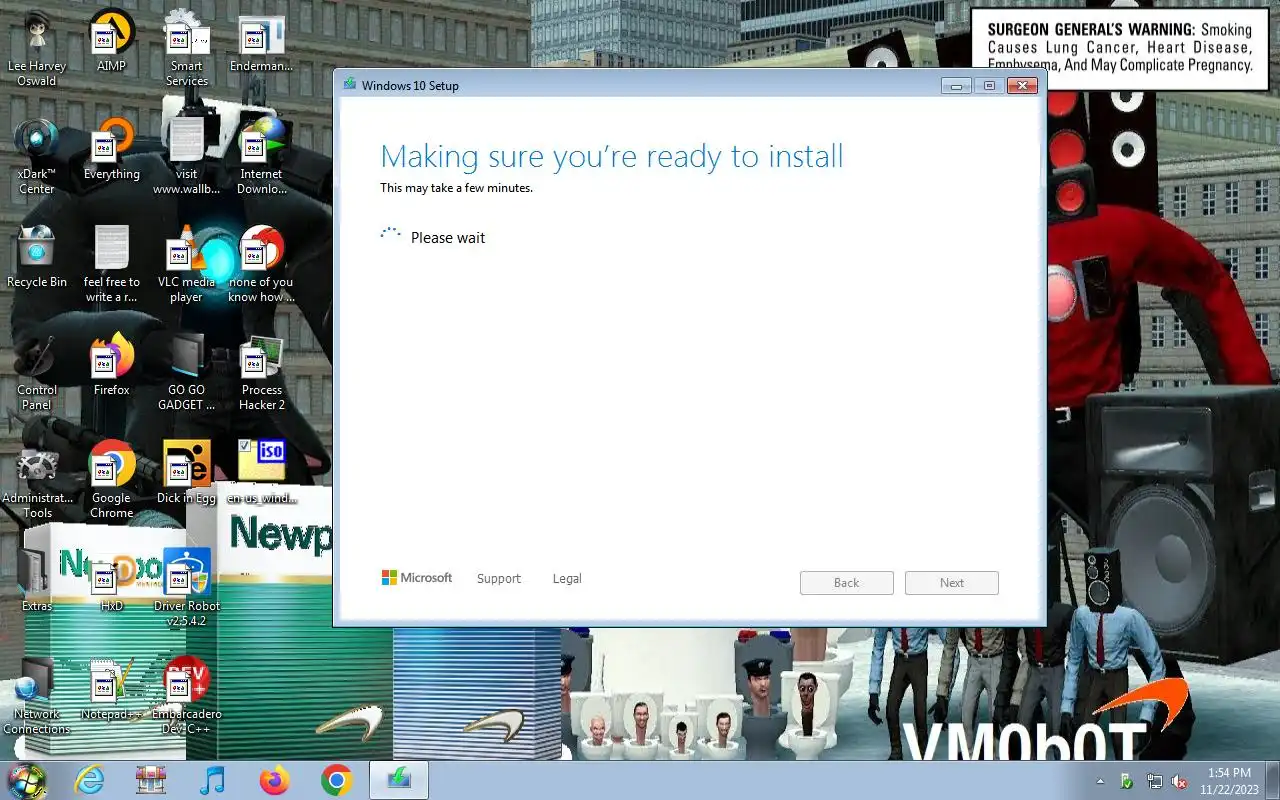The width and height of the screenshot is (1280, 800).
Task: Open the Enderman desktop shortcut
Action: tap(262, 41)
